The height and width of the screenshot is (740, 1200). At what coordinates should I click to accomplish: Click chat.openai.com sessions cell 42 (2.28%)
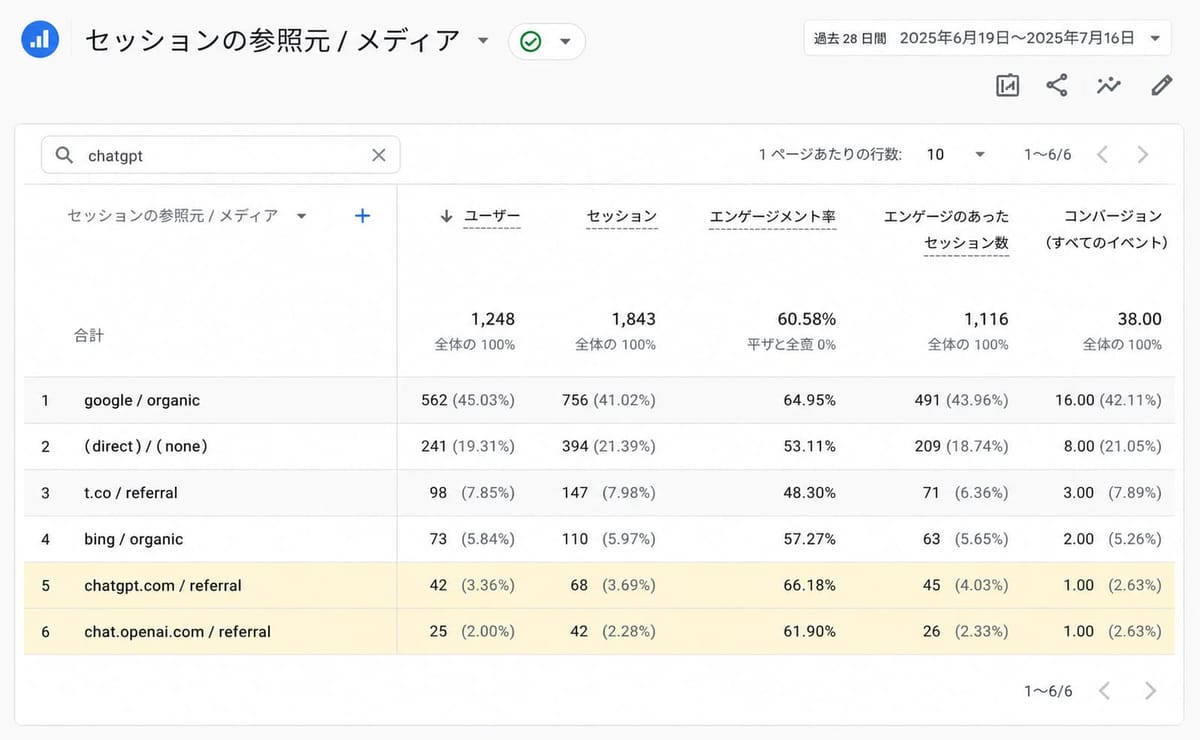613,632
